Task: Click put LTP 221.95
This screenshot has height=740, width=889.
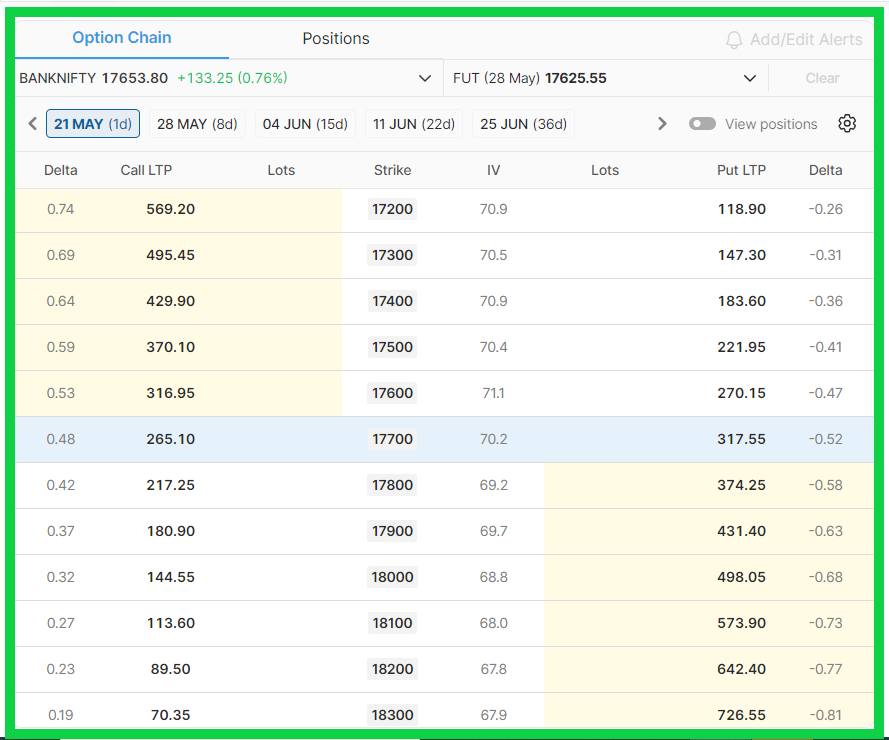Action: point(742,347)
